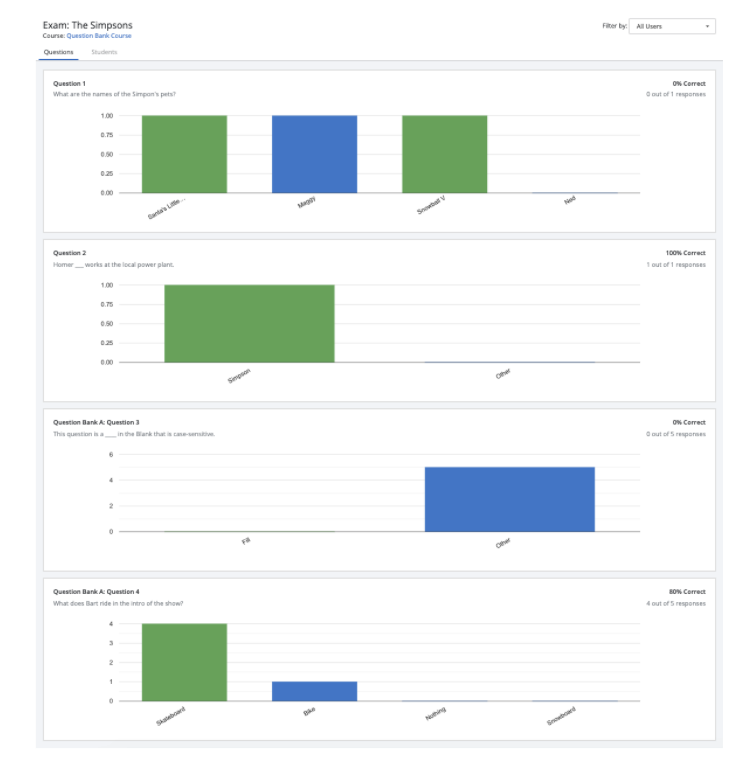Click the Exam: The Simpsons page title
Viewport: 740px width, 763px height.
(x=87, y=25)
